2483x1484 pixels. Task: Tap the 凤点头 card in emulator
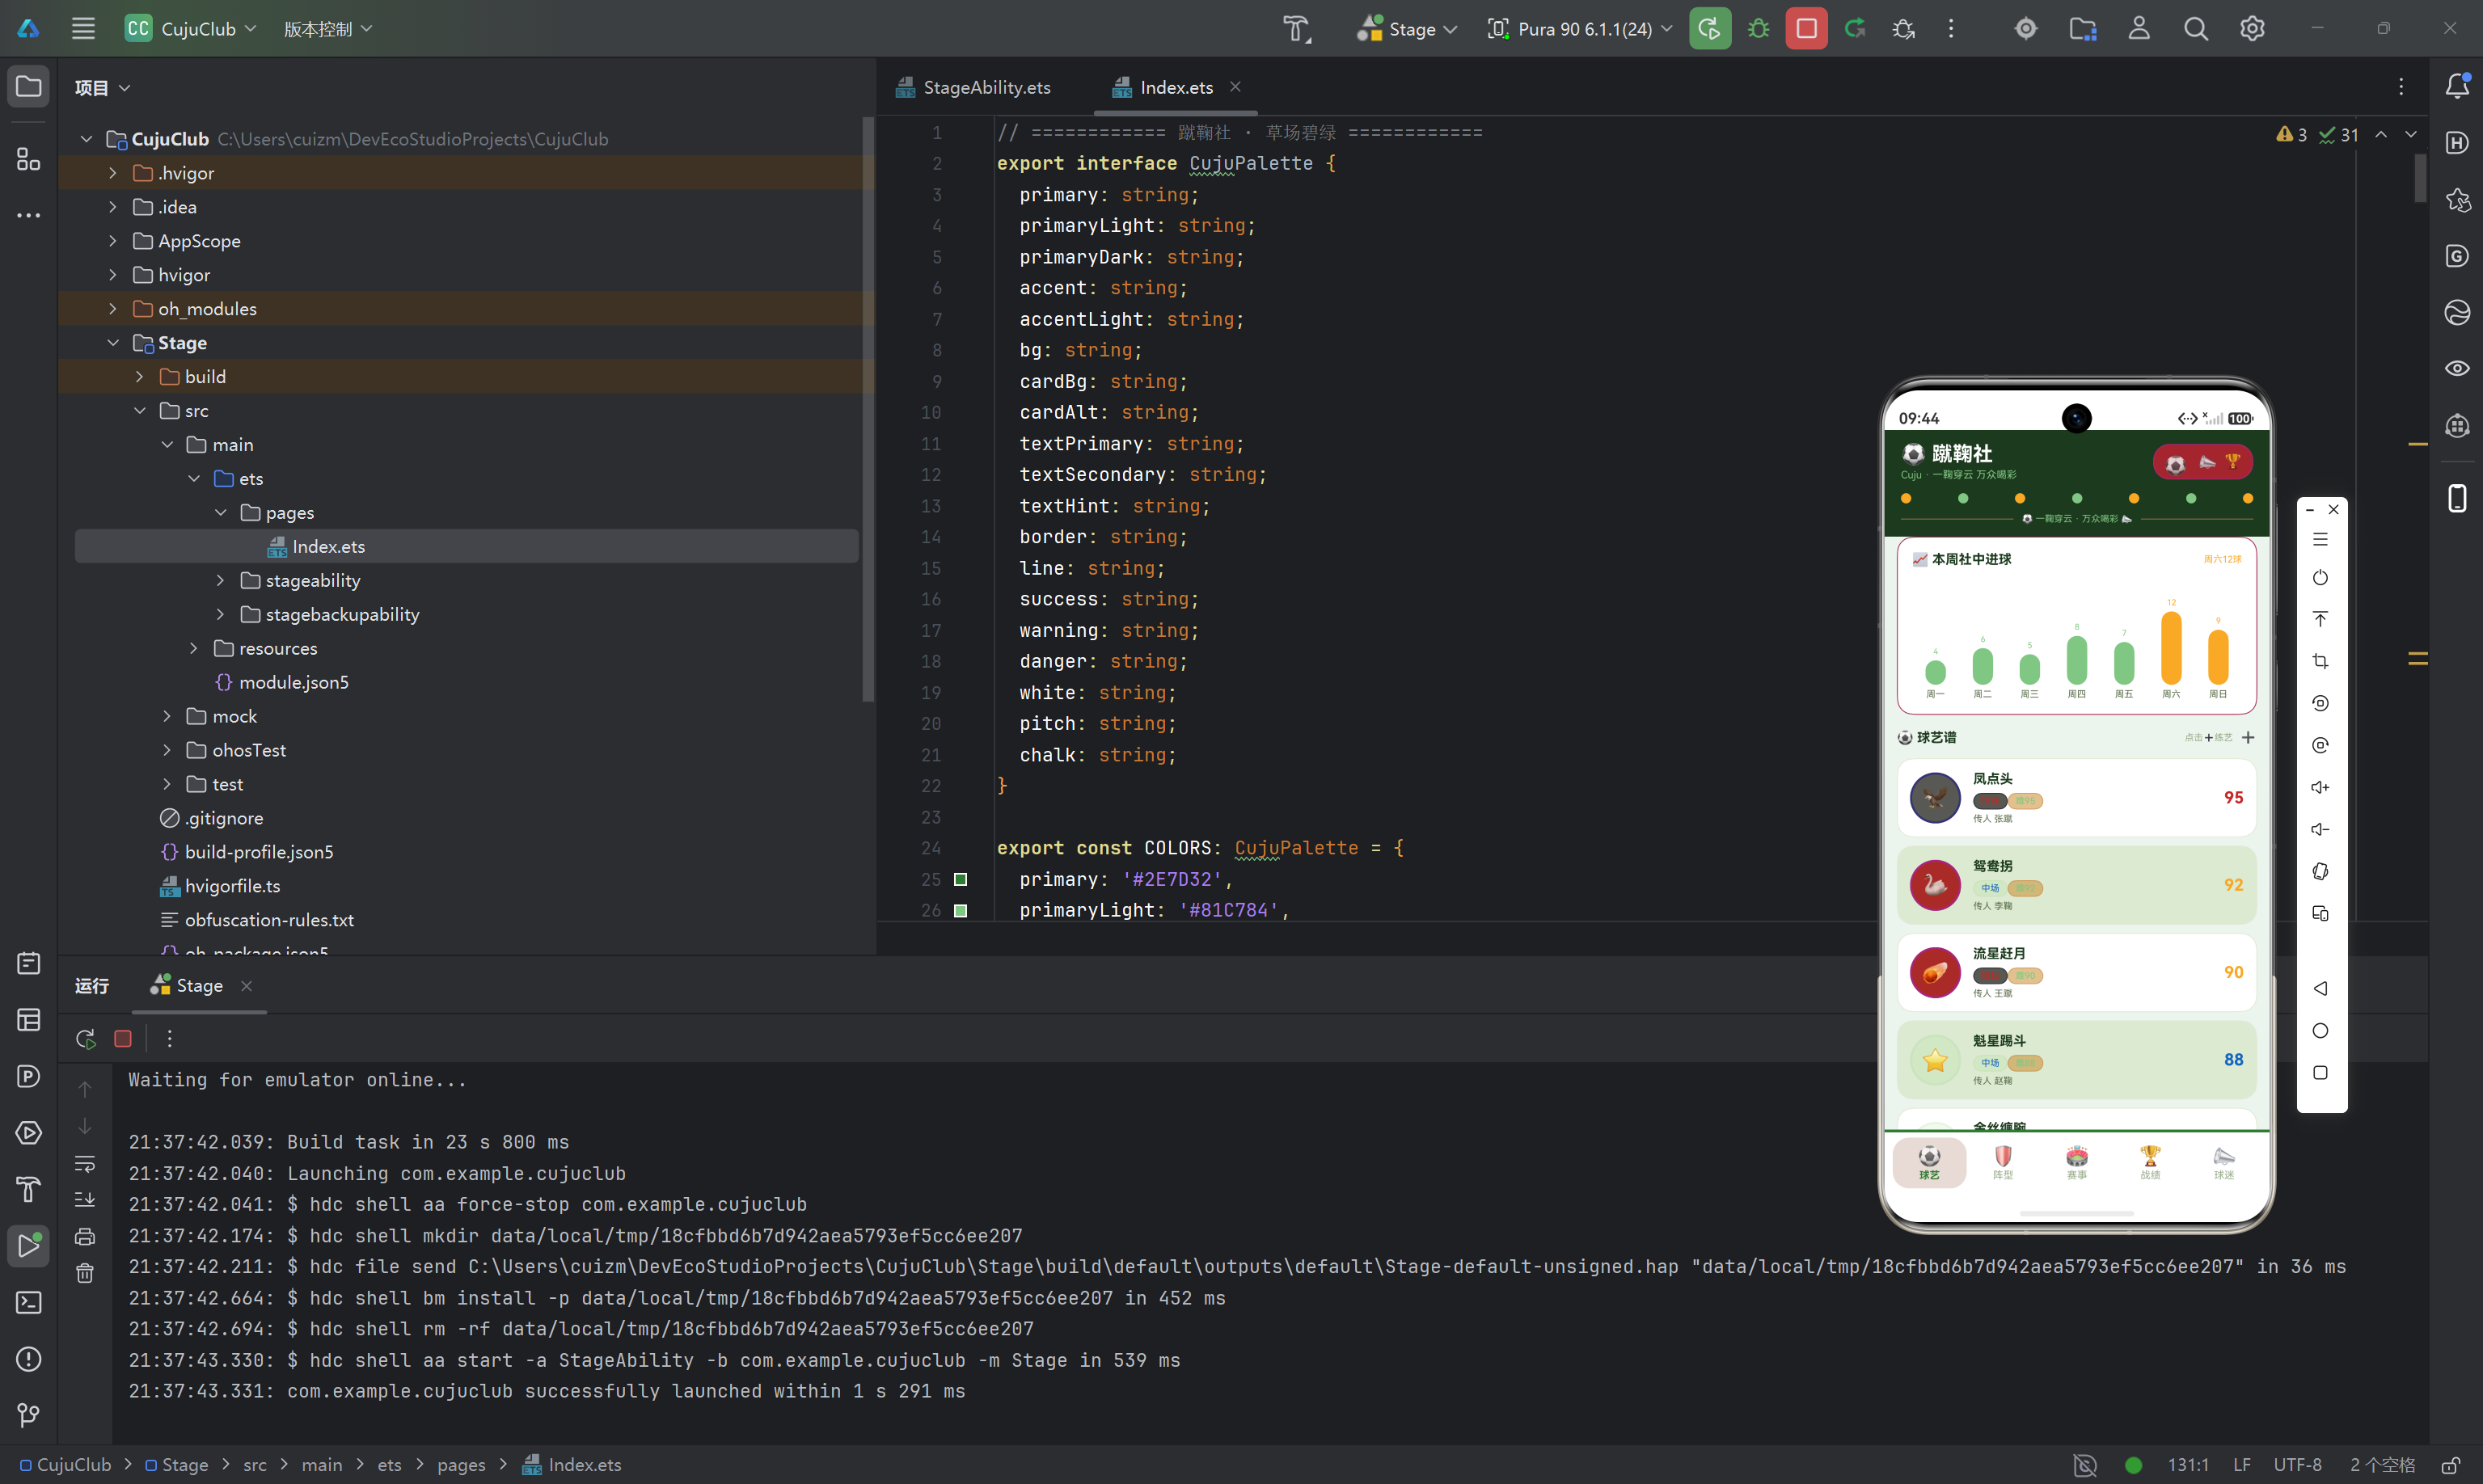point(2076,797)
